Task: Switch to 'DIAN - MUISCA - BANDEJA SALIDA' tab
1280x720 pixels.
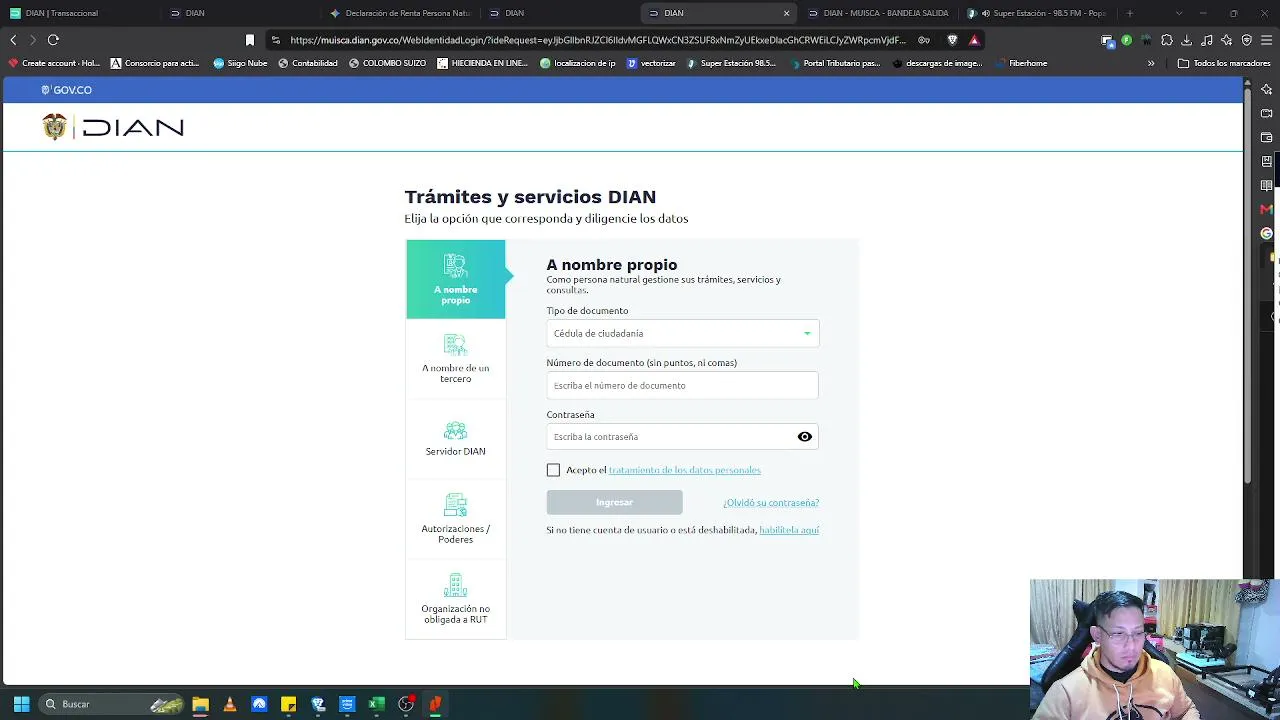Action: point(878,13)
